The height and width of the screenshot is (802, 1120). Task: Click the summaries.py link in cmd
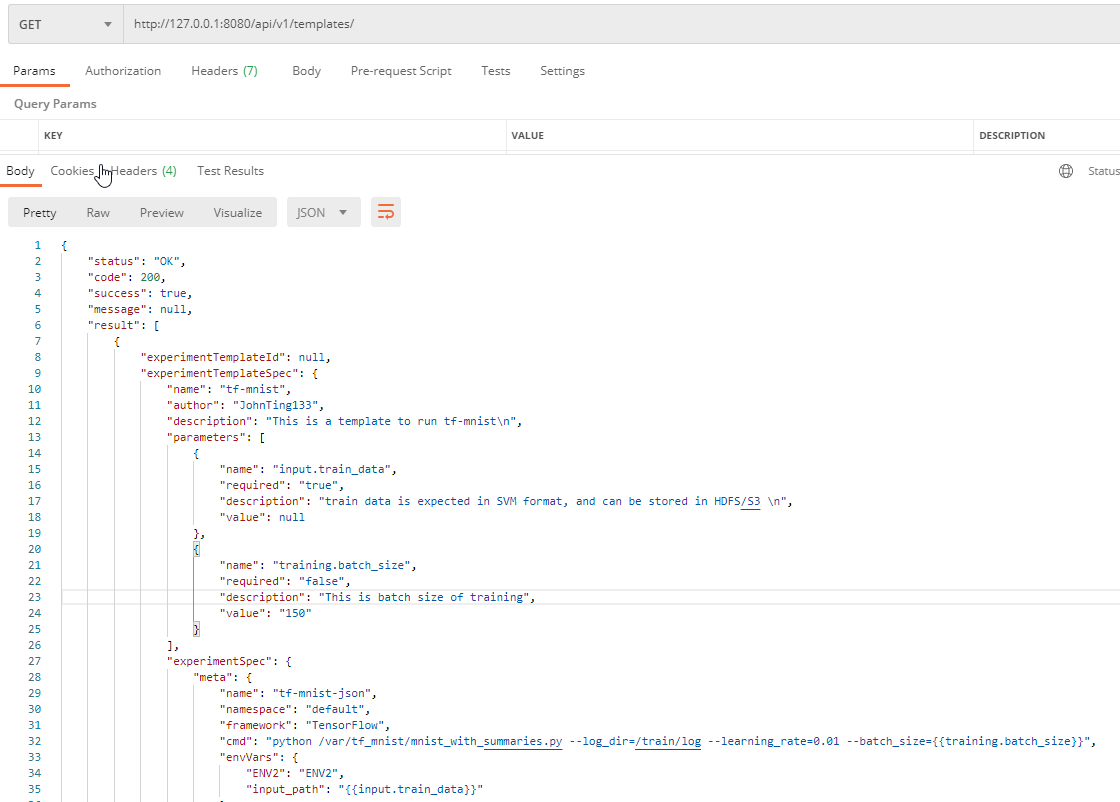523,741
